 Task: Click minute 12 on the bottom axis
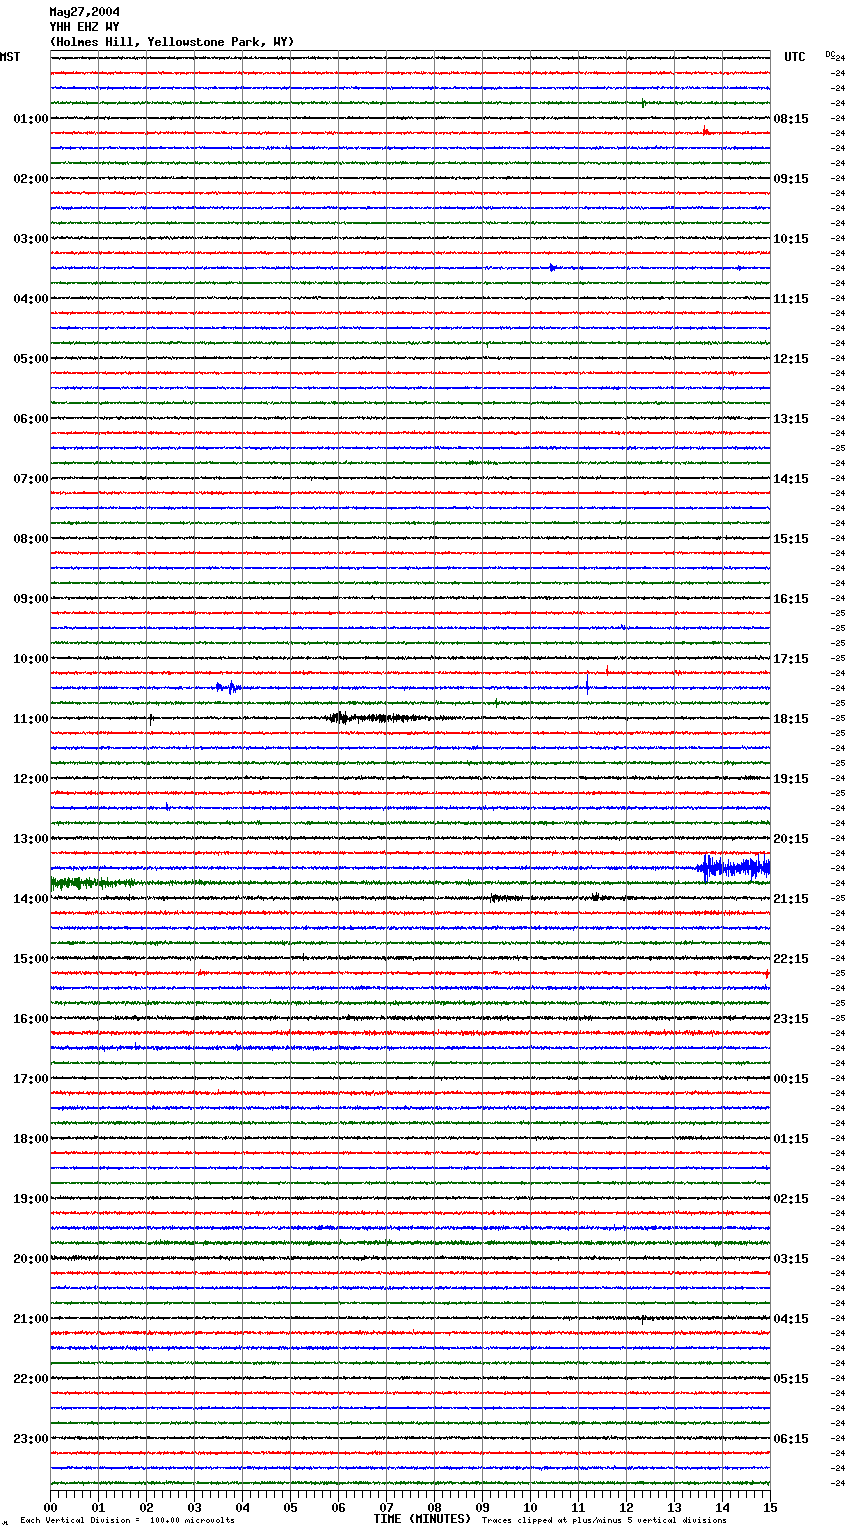[626, 1507]
